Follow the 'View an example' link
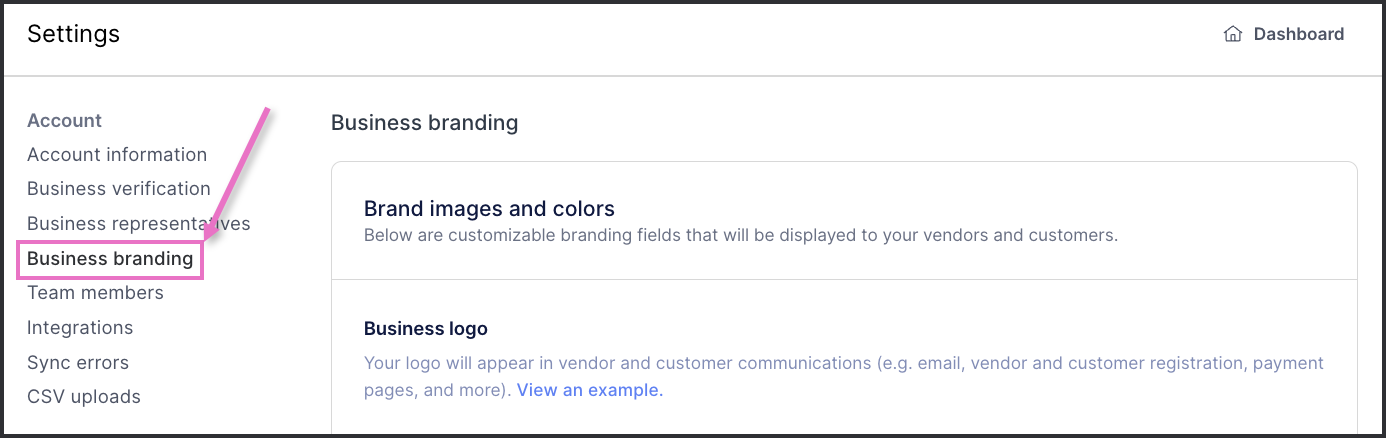1386x438 pixels. (590, 390)
